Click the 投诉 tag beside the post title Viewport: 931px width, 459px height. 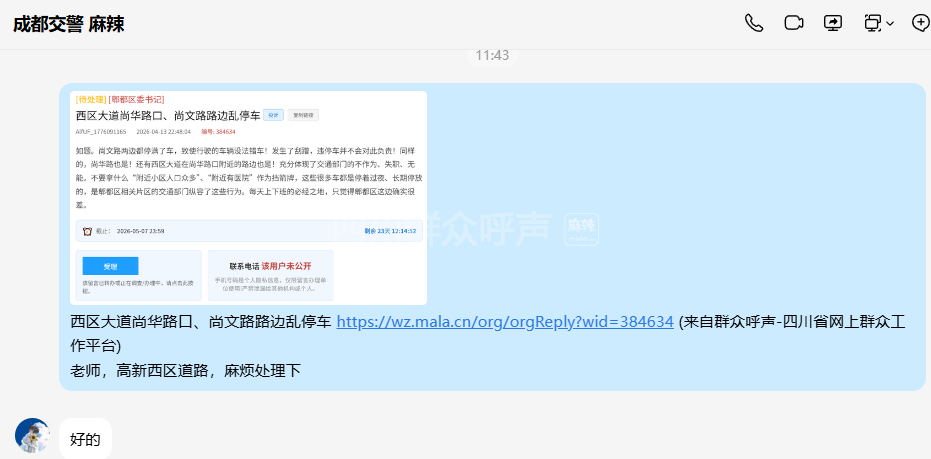tap(272, 115)
